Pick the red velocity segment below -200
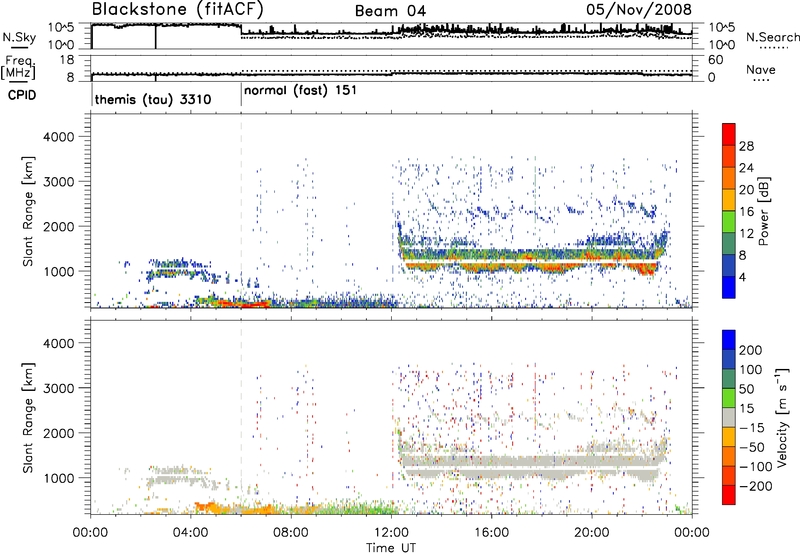The width and height of the screenshot is (800, 554). pos(729,495)
